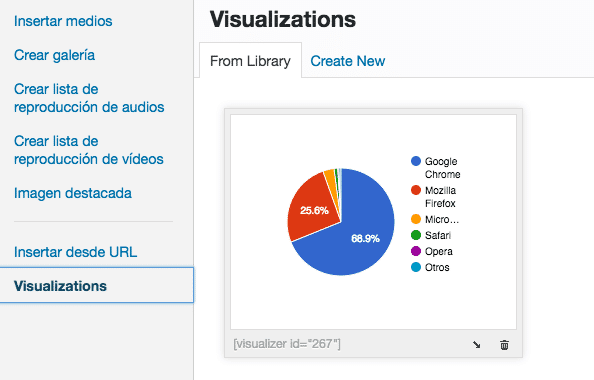This screenshot has width=594, height=380.
Task: Select Insertar desde URL
Action: pyautogui.click(x=75, y=252)
